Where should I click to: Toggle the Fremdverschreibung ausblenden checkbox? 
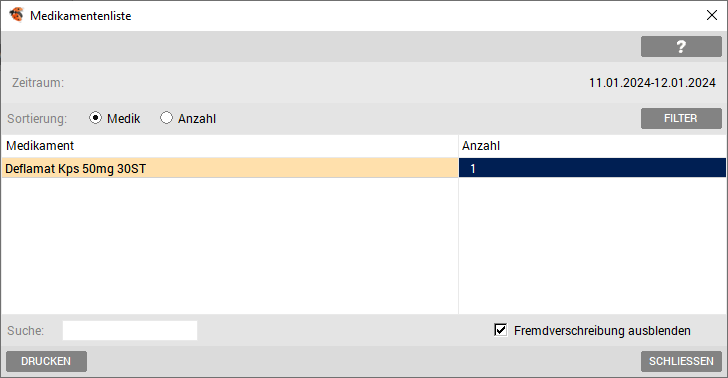500,330
